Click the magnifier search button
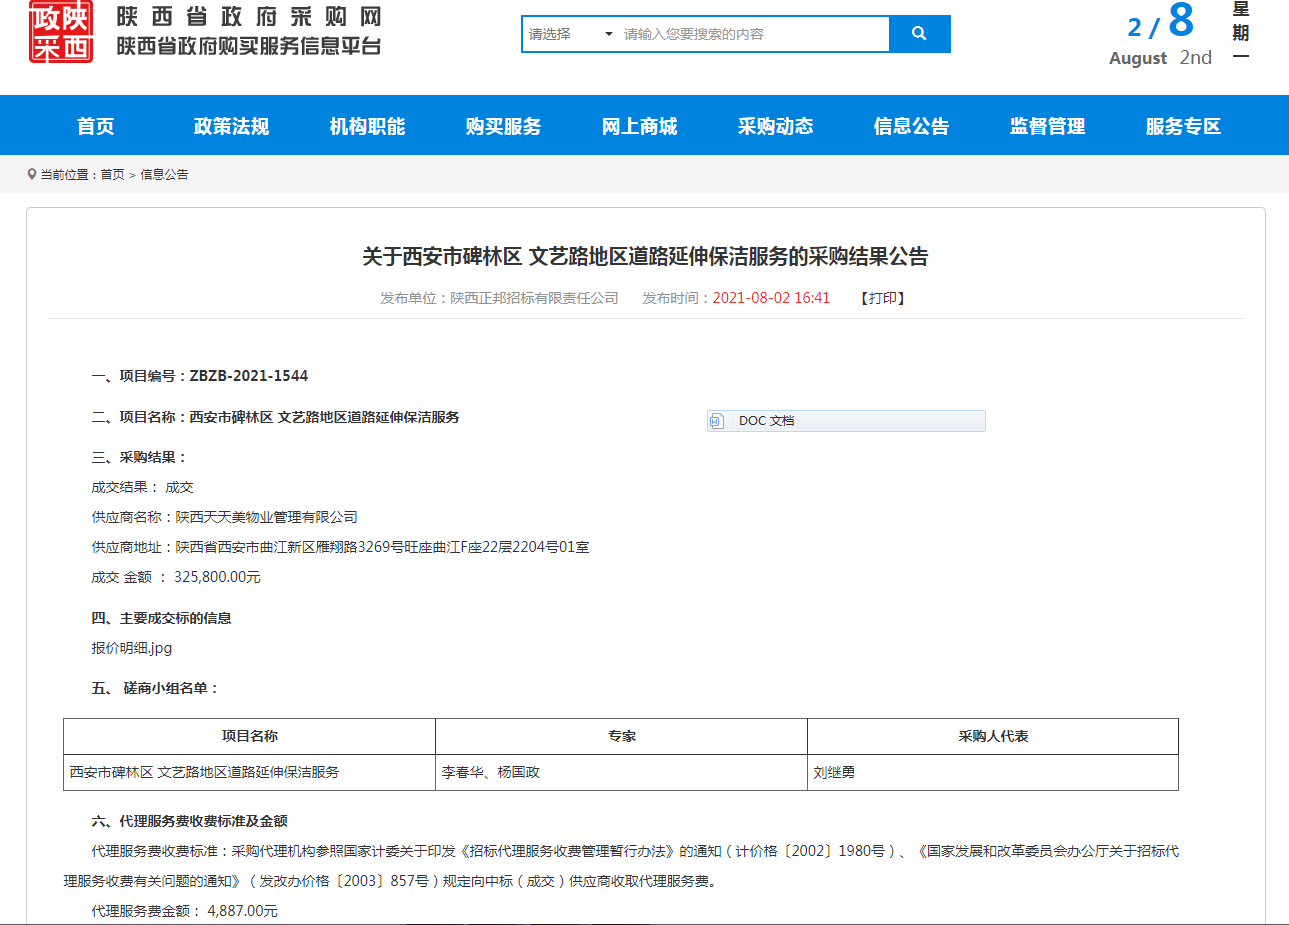1289x925 pixels. (x=919, y=34)
